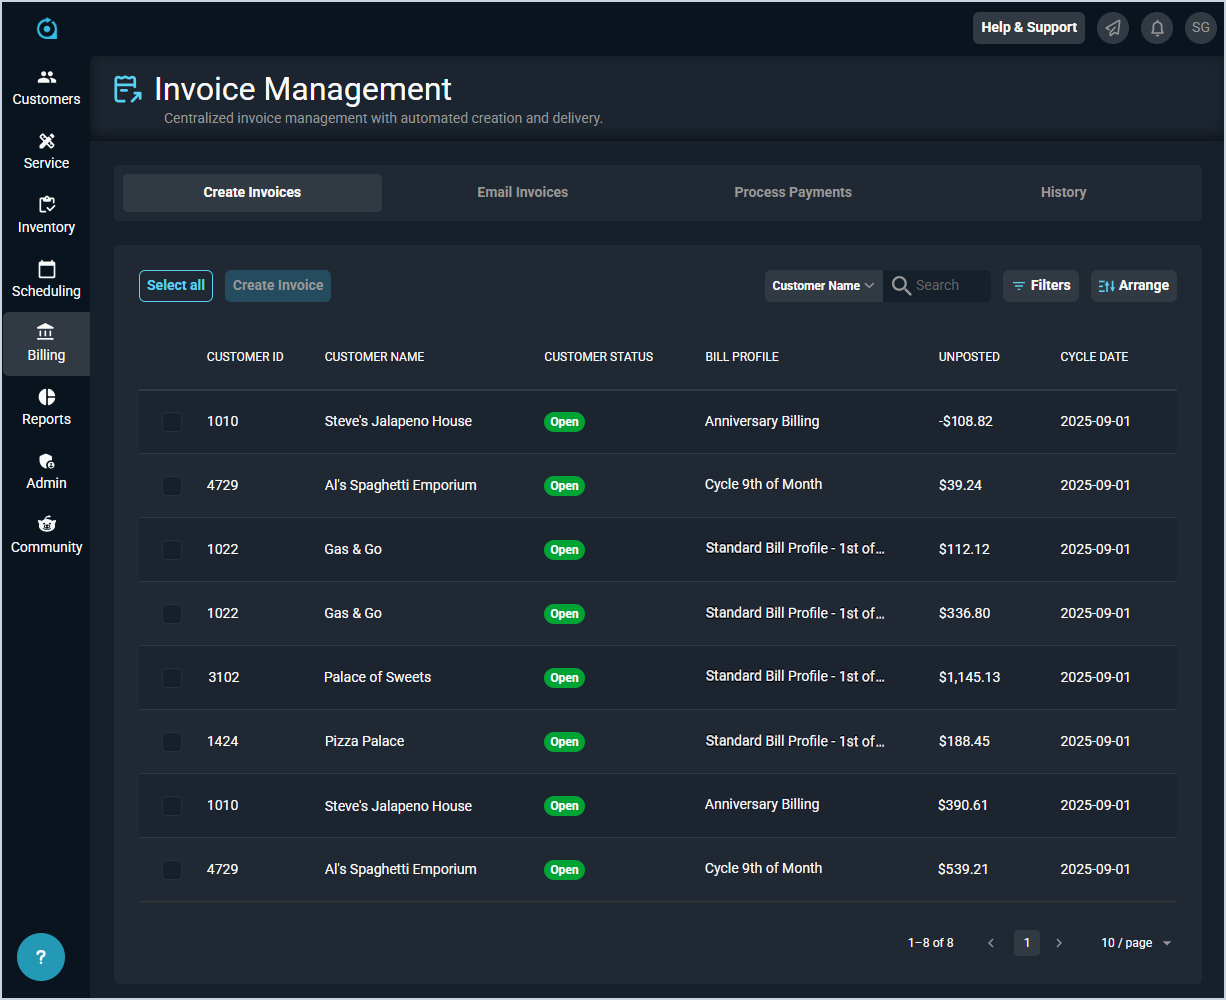The height and width of the screenshot is (1000, 1226).
Task: Open the round help question mark button
Action: point(41,957)
